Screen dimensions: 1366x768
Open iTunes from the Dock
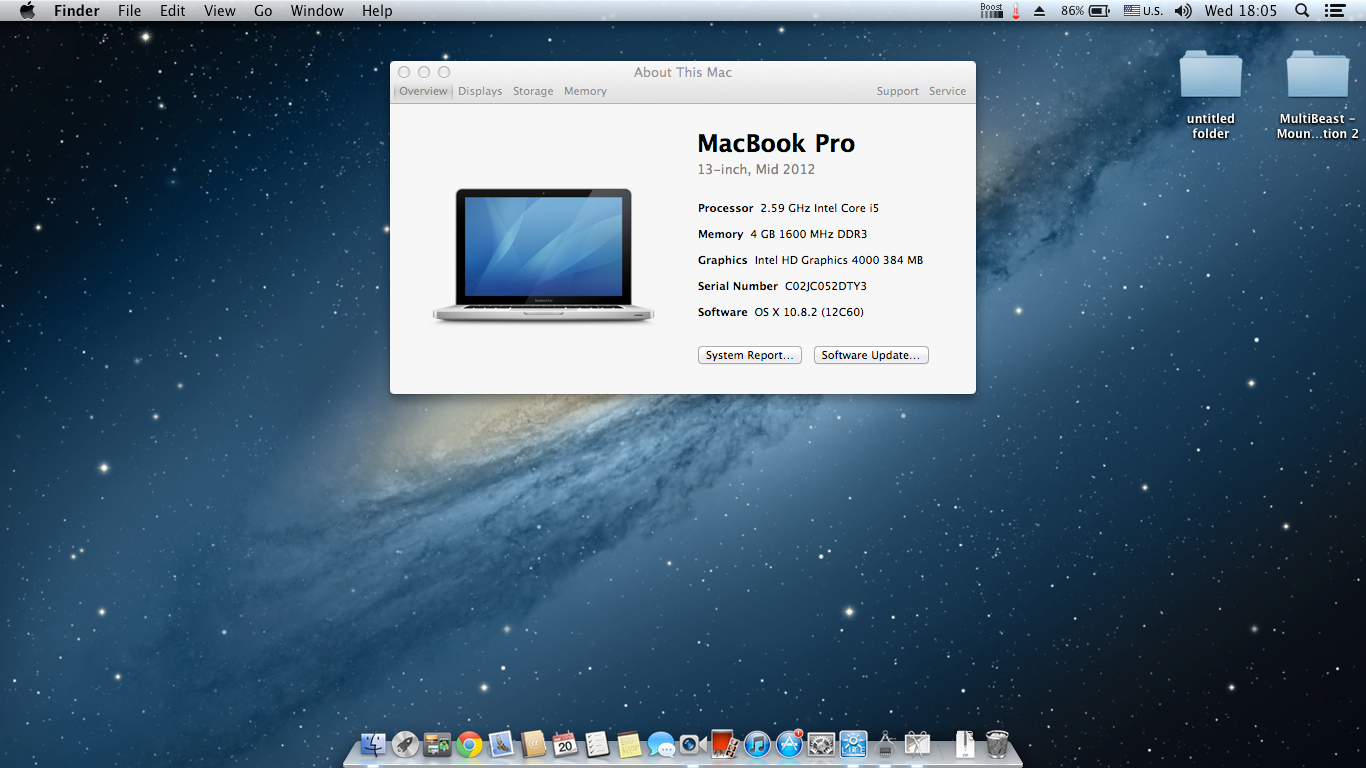[757, 744]
